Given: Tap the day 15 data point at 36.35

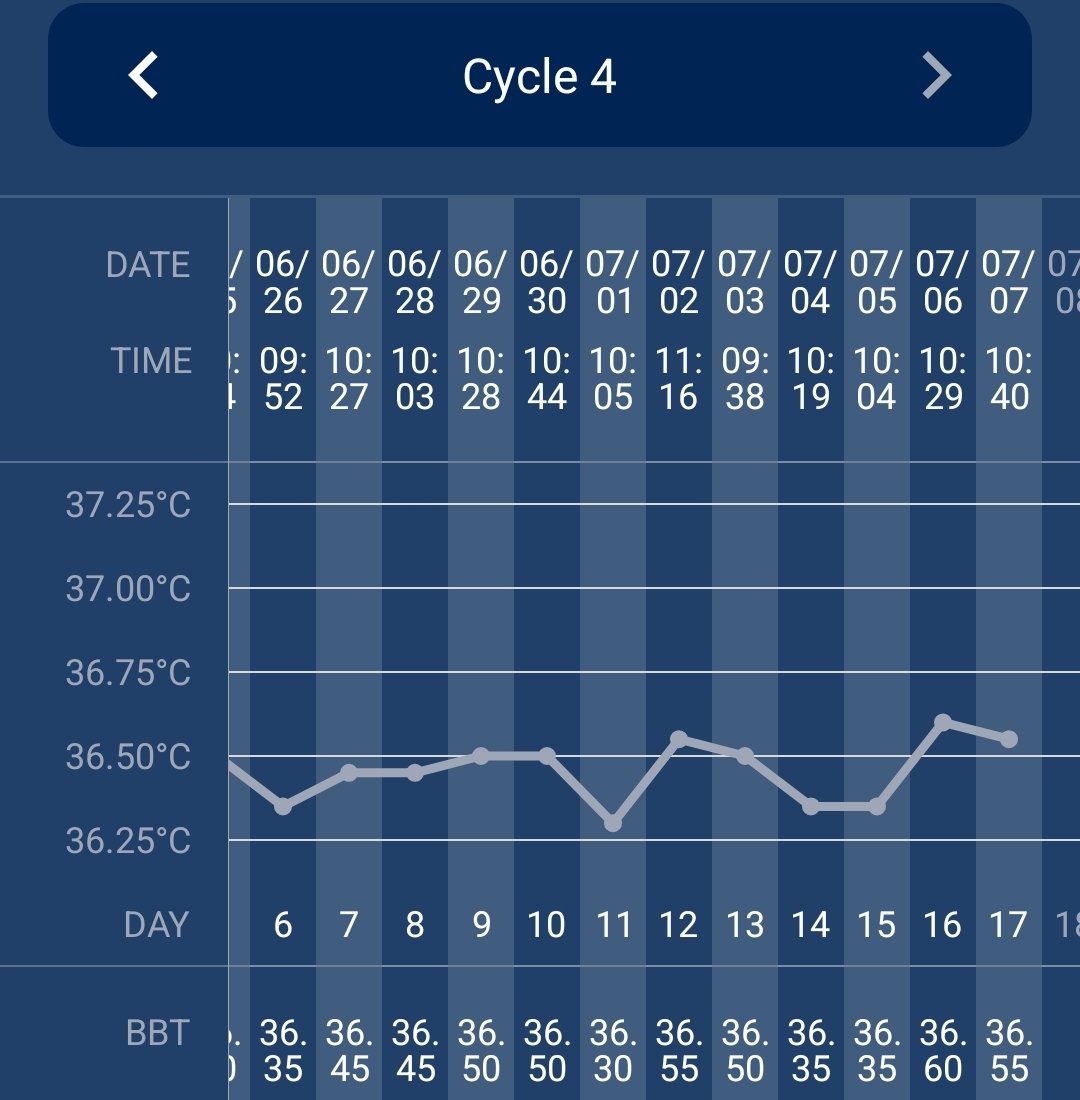Looking at the screenshot, I should pyautogui.click(x=877, y=806).
